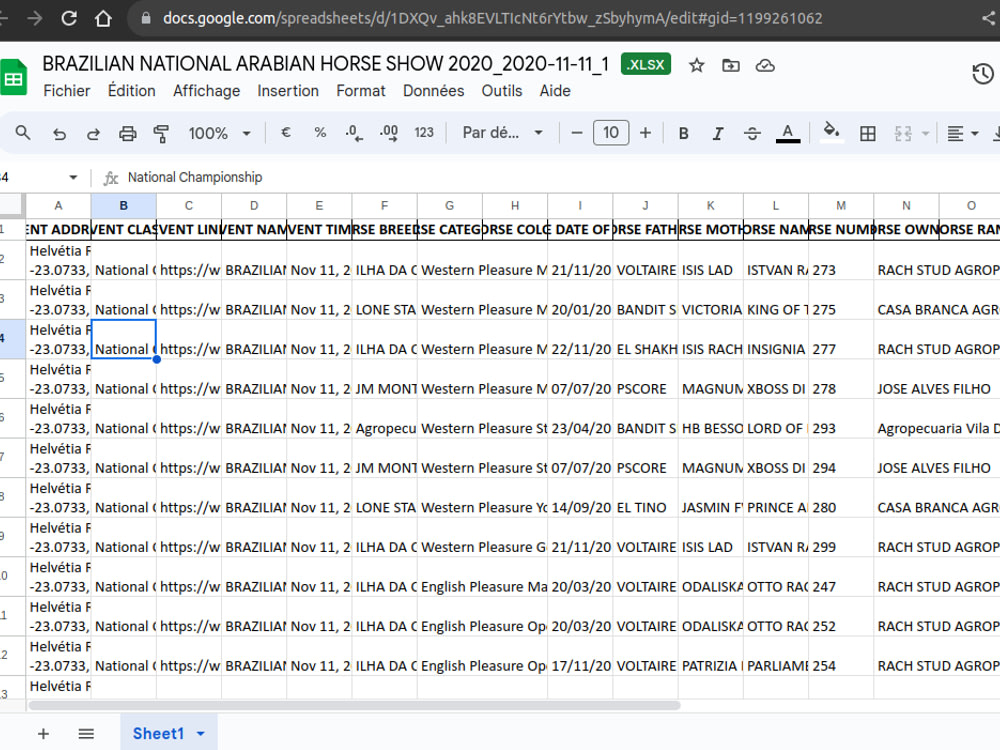Click the font size field showing 10

point(611,133)
